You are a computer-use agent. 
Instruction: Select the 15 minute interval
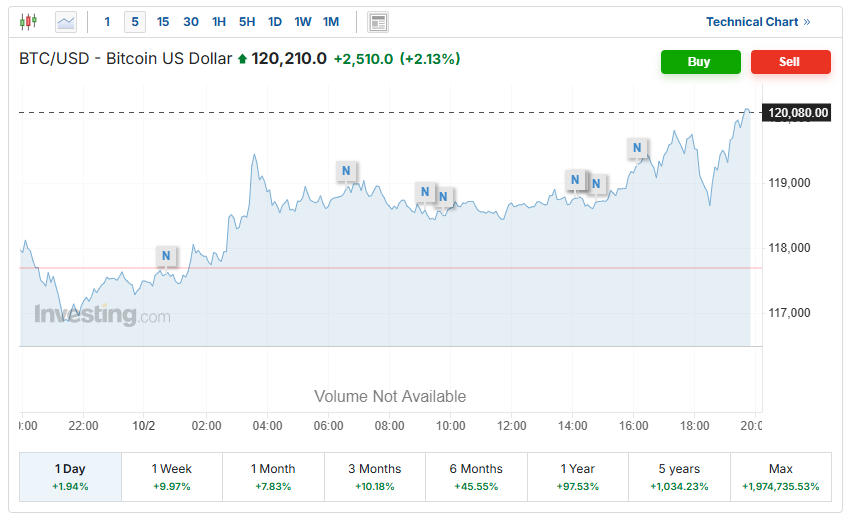(163, 22)
